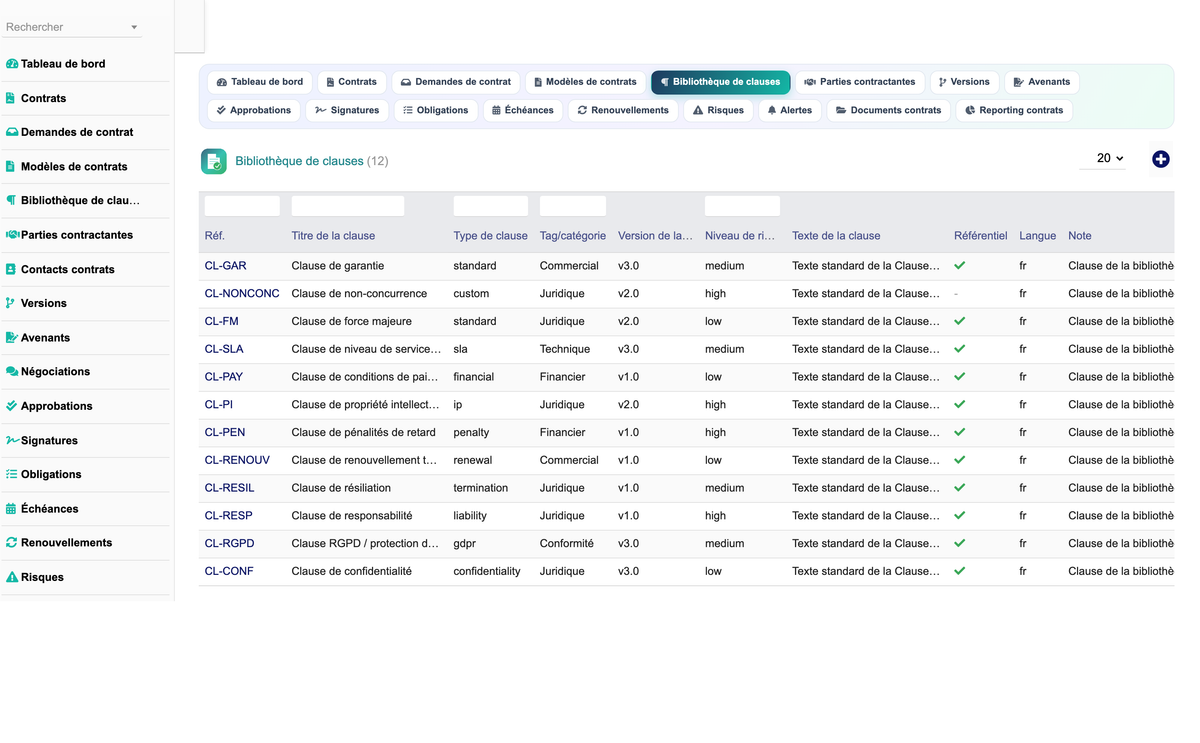Click the Demandes de contrat sidebar icon
Viewport: 1200px width, 743px height.
[x=12, y=132]
